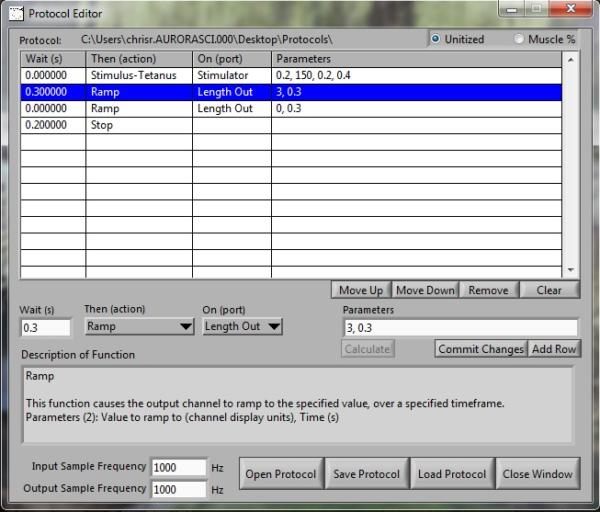600x512 pixels.
Task: Click the Load Protocol button
Action: pyautogui.click(x=452, y=474)
